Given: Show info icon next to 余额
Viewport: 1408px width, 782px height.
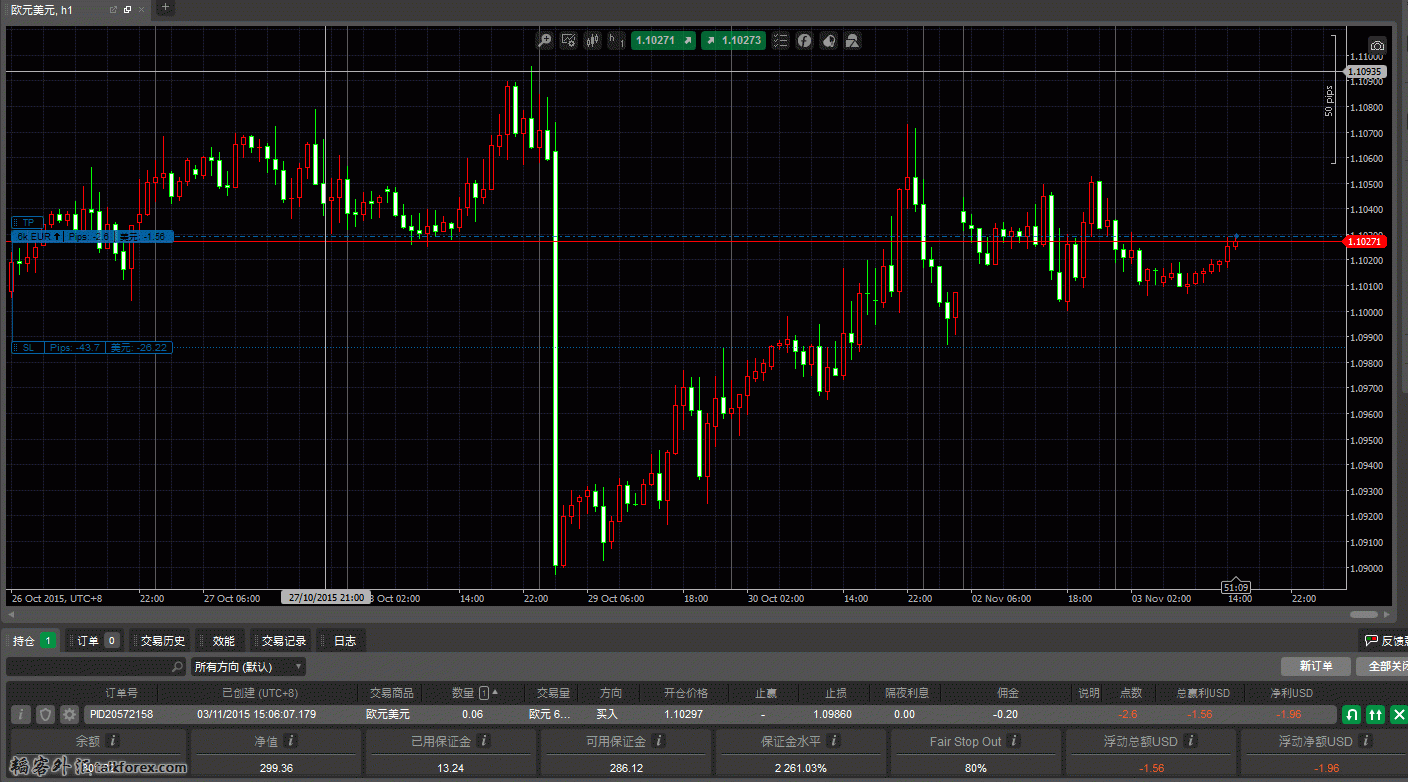Looking at the screenshot, I should point(113,741).
